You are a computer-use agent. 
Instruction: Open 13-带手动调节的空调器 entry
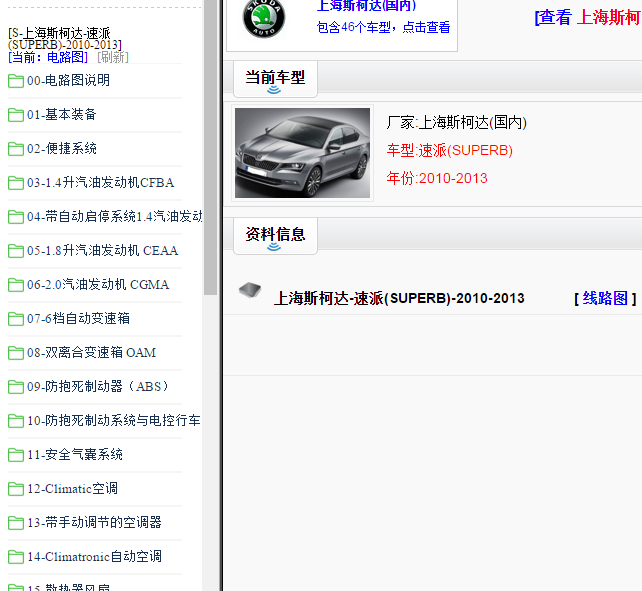pyautogui.click(x=95, y=522)
